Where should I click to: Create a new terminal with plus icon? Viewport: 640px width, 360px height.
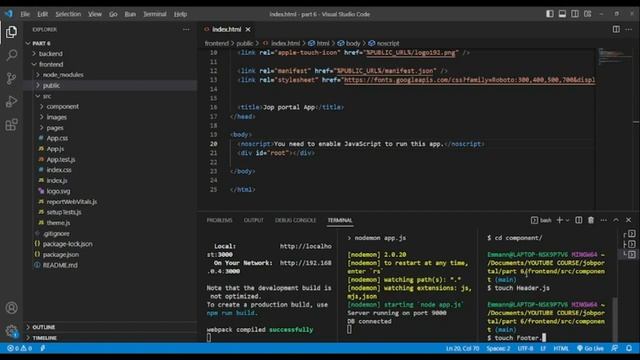[x=560, y=220]
